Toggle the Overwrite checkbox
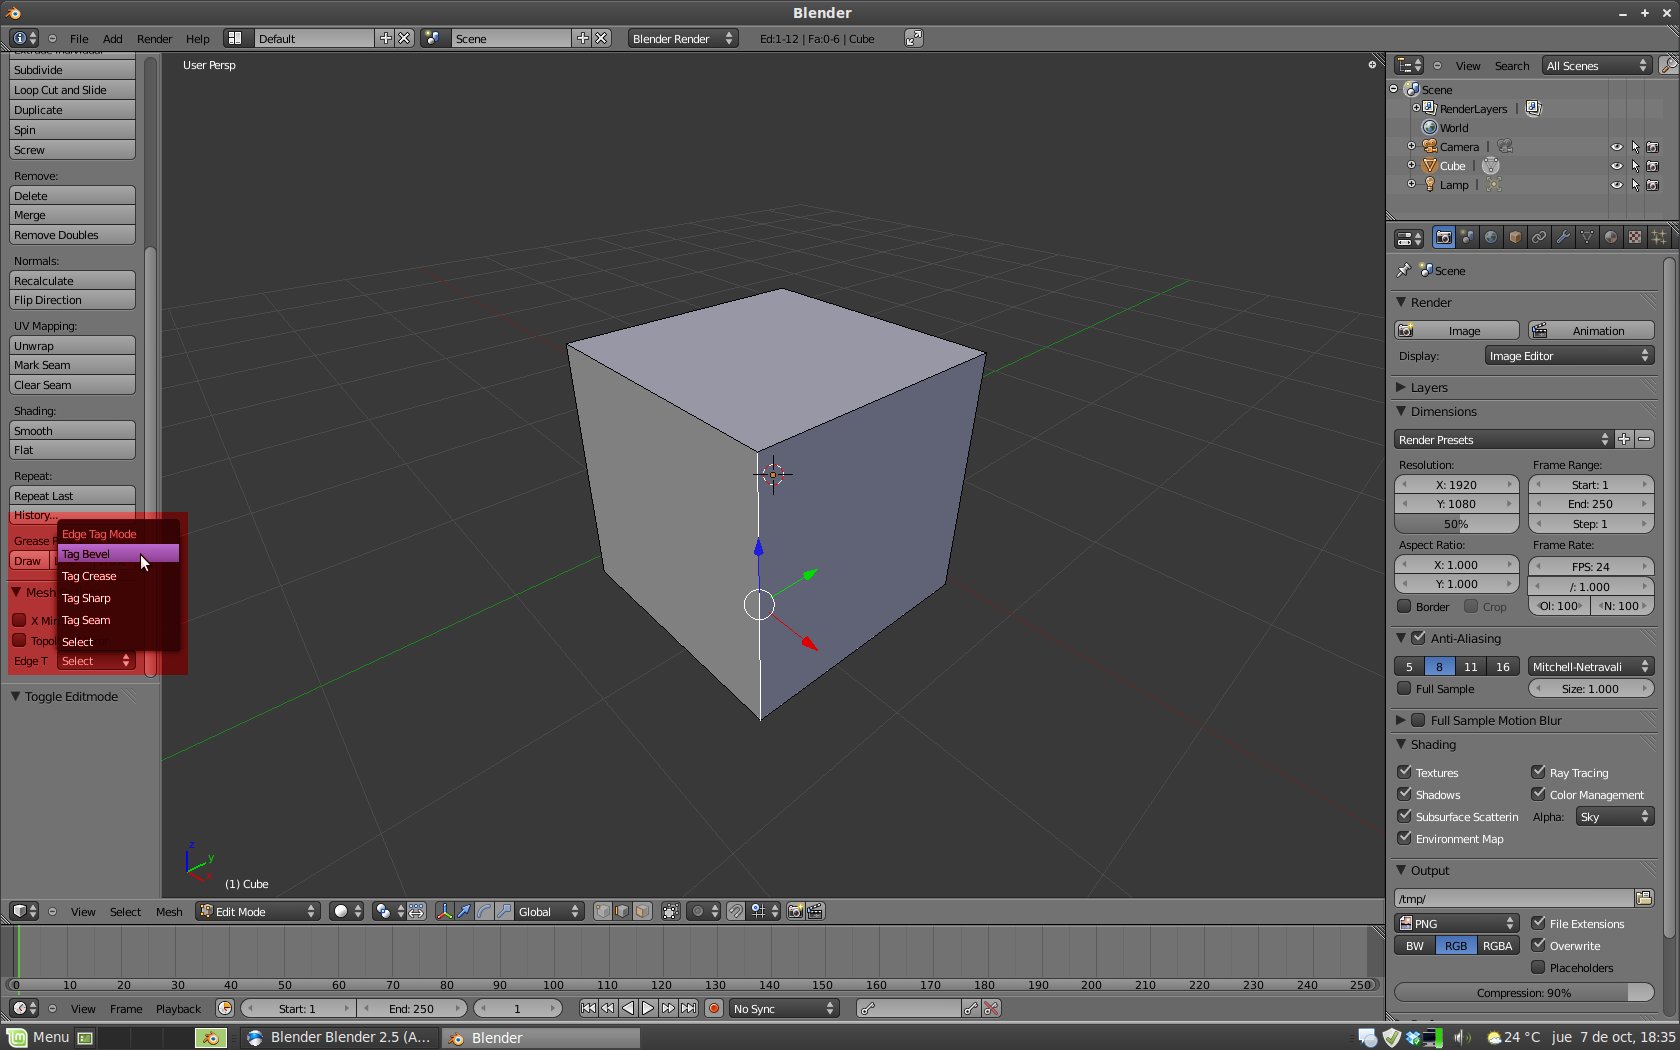Image resolution: width=1680 pixels, height=1050 pixels. 1538,945
